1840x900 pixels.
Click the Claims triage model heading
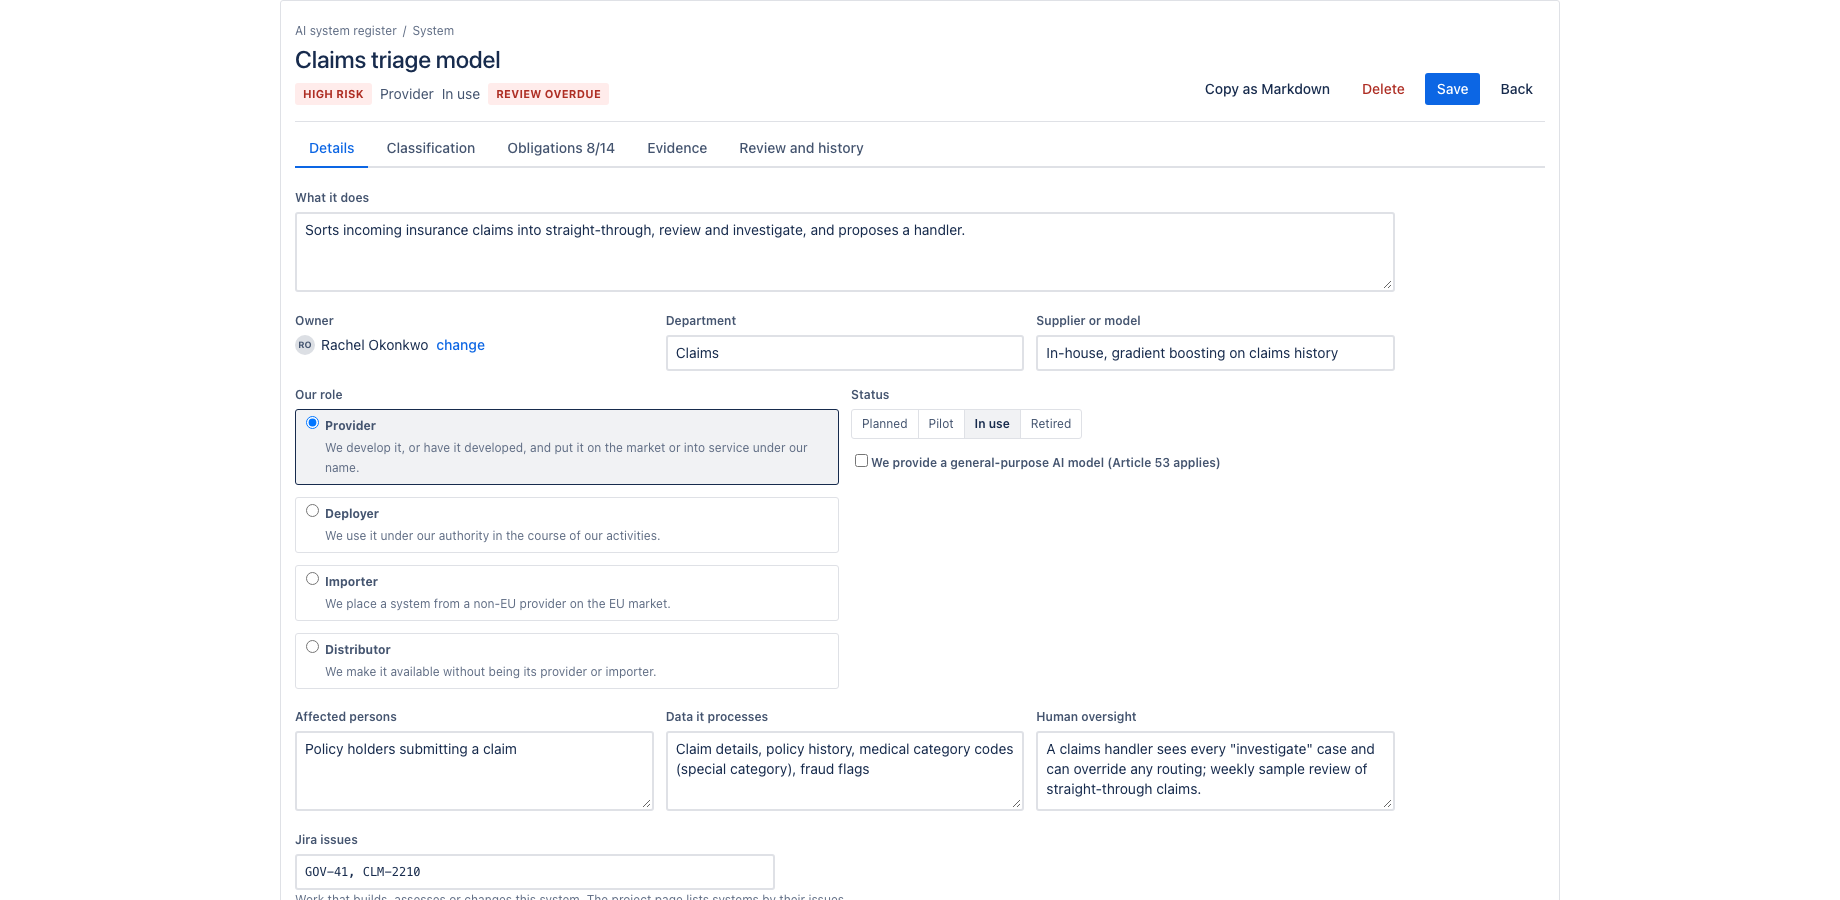(x=398, y=60)
